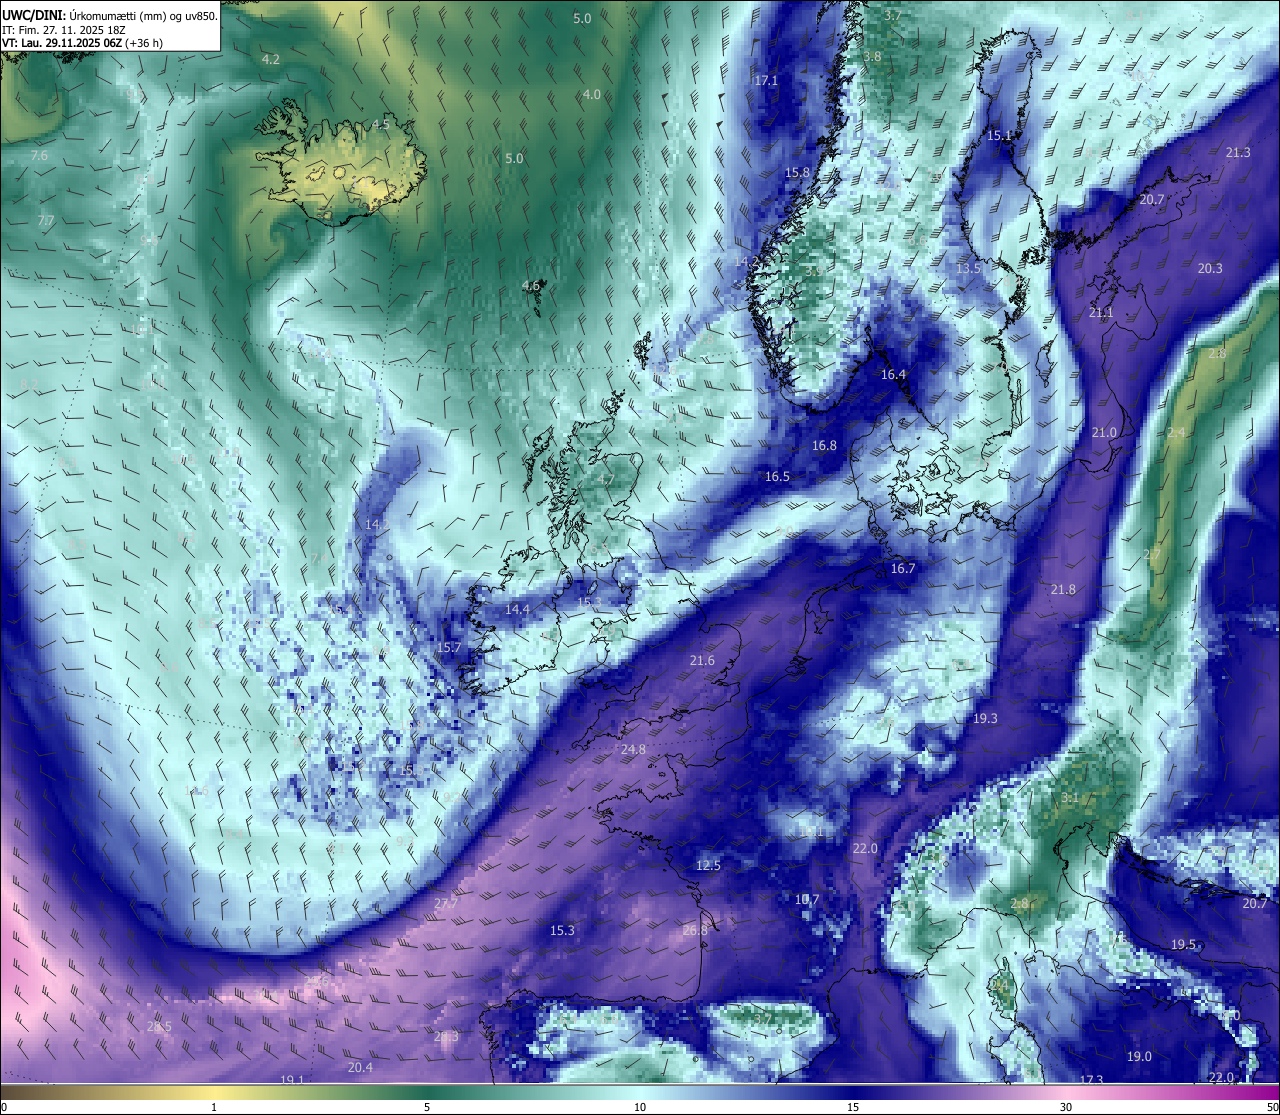1280x1115 pixels.
Task: Click the VT: Lau. 29.11.2025 06Z valid time
Action: coord(83,43)
